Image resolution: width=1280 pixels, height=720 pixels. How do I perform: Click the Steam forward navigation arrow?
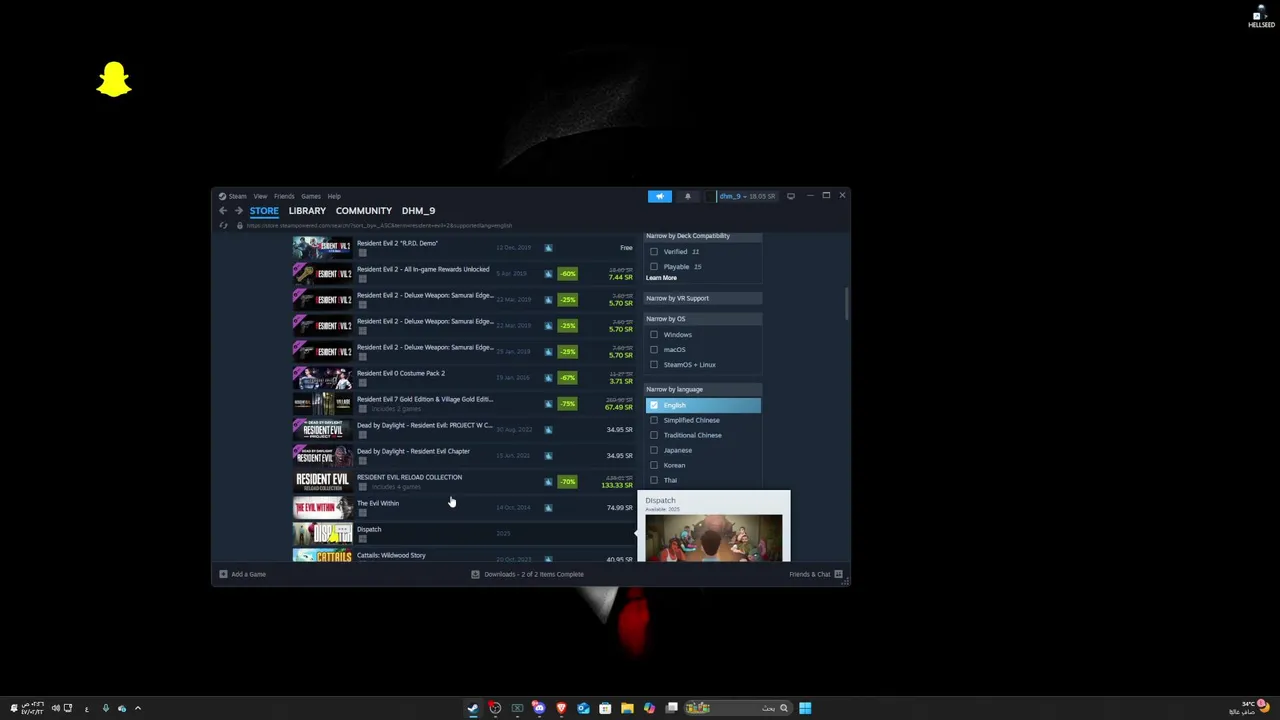(239, 211)
